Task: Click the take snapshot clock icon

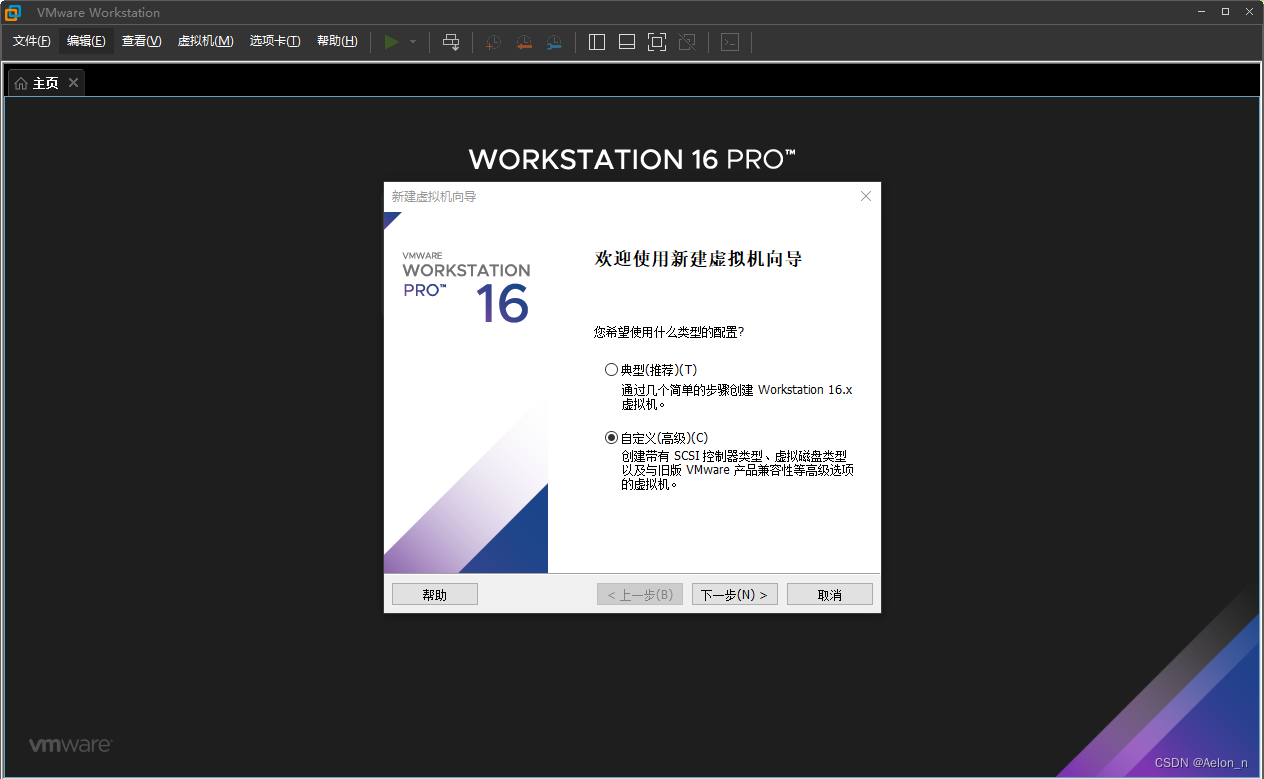Action: tap(492, 42)
